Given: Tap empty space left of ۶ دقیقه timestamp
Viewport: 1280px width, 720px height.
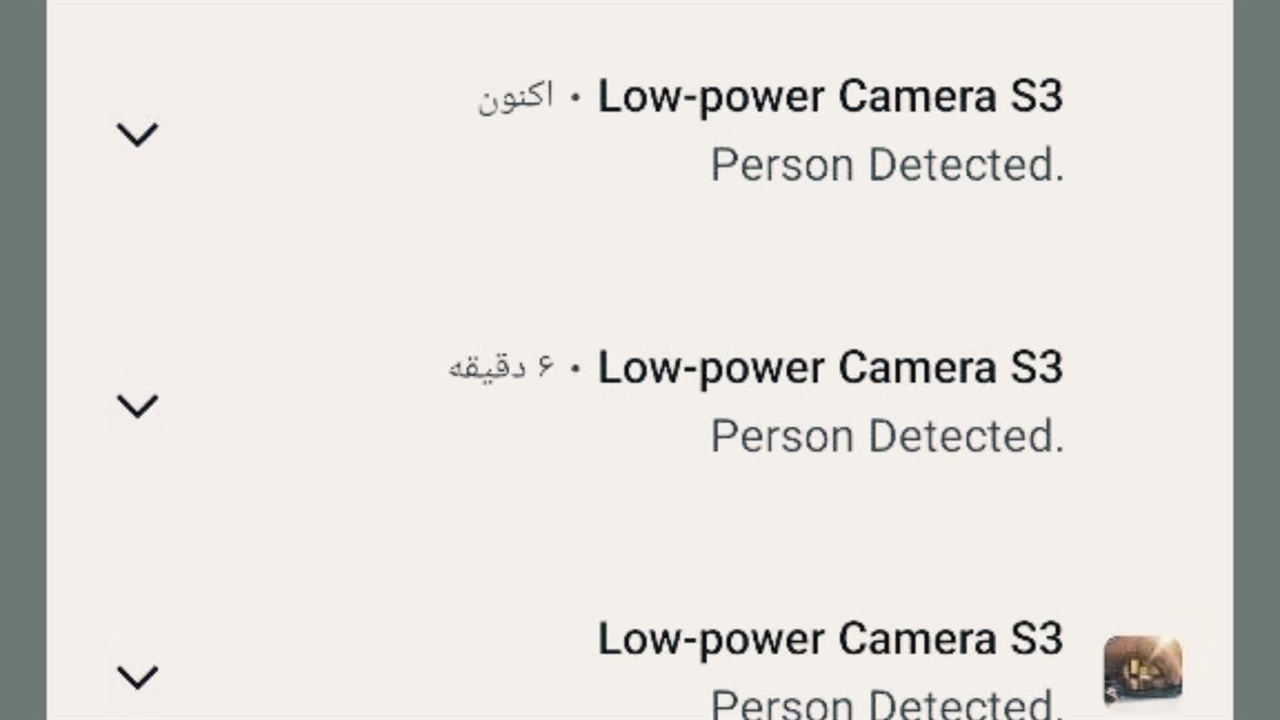Looking at the screenshot, I should pyautogui.click(x=300, y=368).
